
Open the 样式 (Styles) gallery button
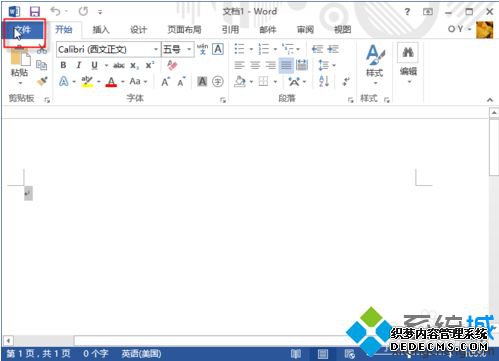(375, 65)
